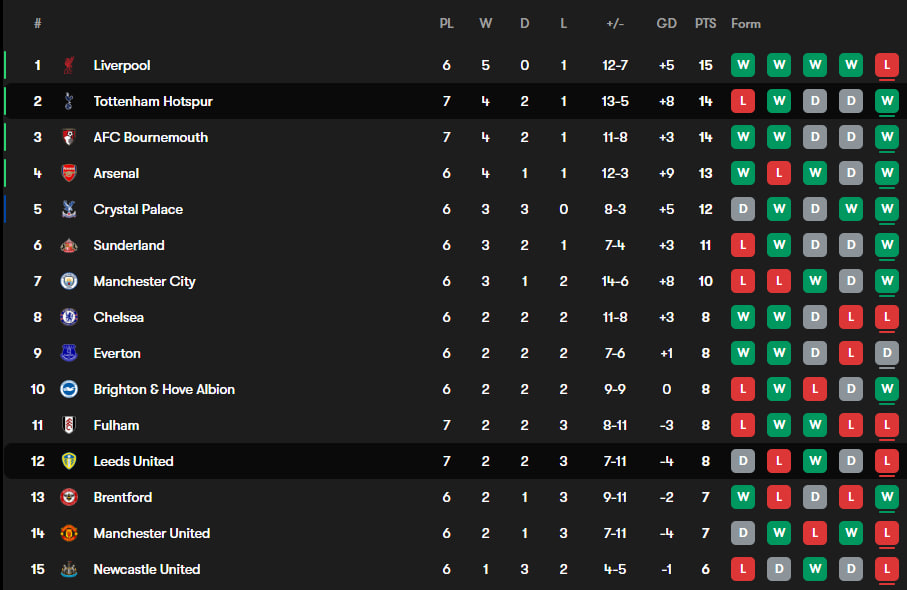Click the Manchester United crest
This screenshot has width=907, height=590.
pos(69,533)
